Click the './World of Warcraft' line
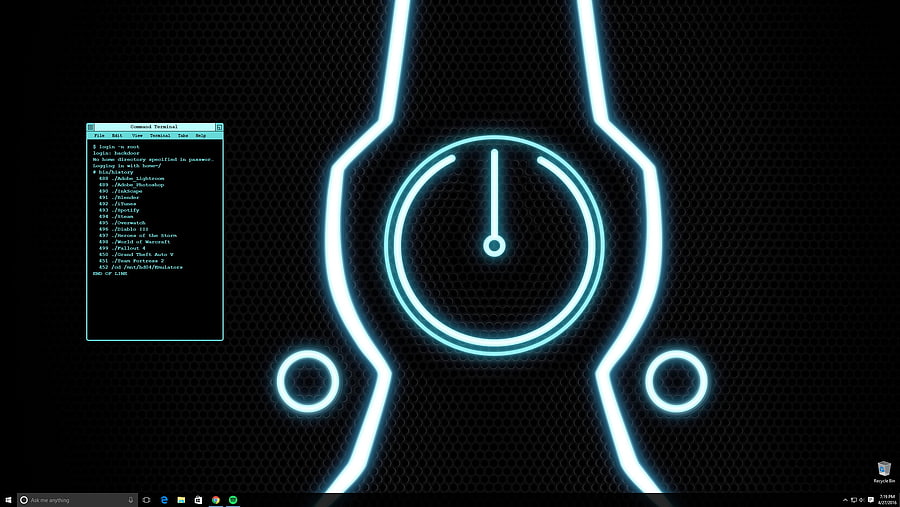The height and width of the screenshot is (507, 900). pos(135,242)
